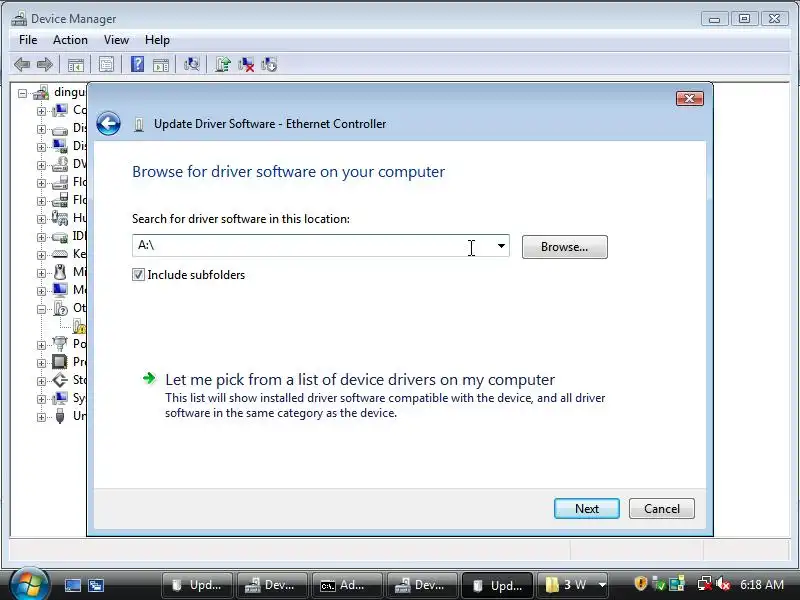Click the Device Manager toolbar Forward arrow
The height and width of the screenshot is (600, 800).
(x=45, y=65)
